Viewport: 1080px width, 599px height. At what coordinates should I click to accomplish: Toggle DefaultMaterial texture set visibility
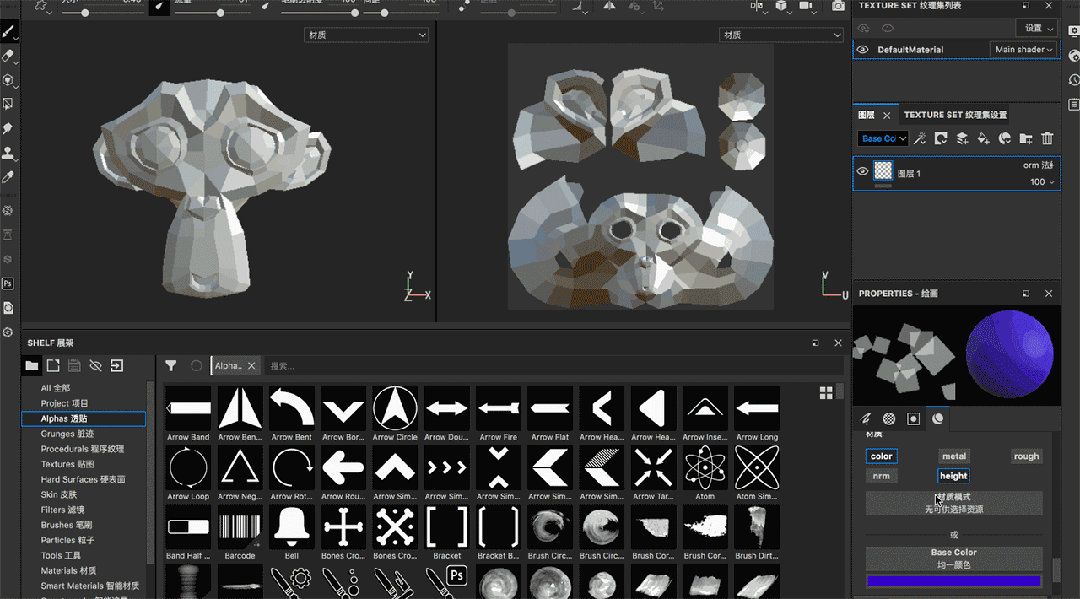pos(862,50)
